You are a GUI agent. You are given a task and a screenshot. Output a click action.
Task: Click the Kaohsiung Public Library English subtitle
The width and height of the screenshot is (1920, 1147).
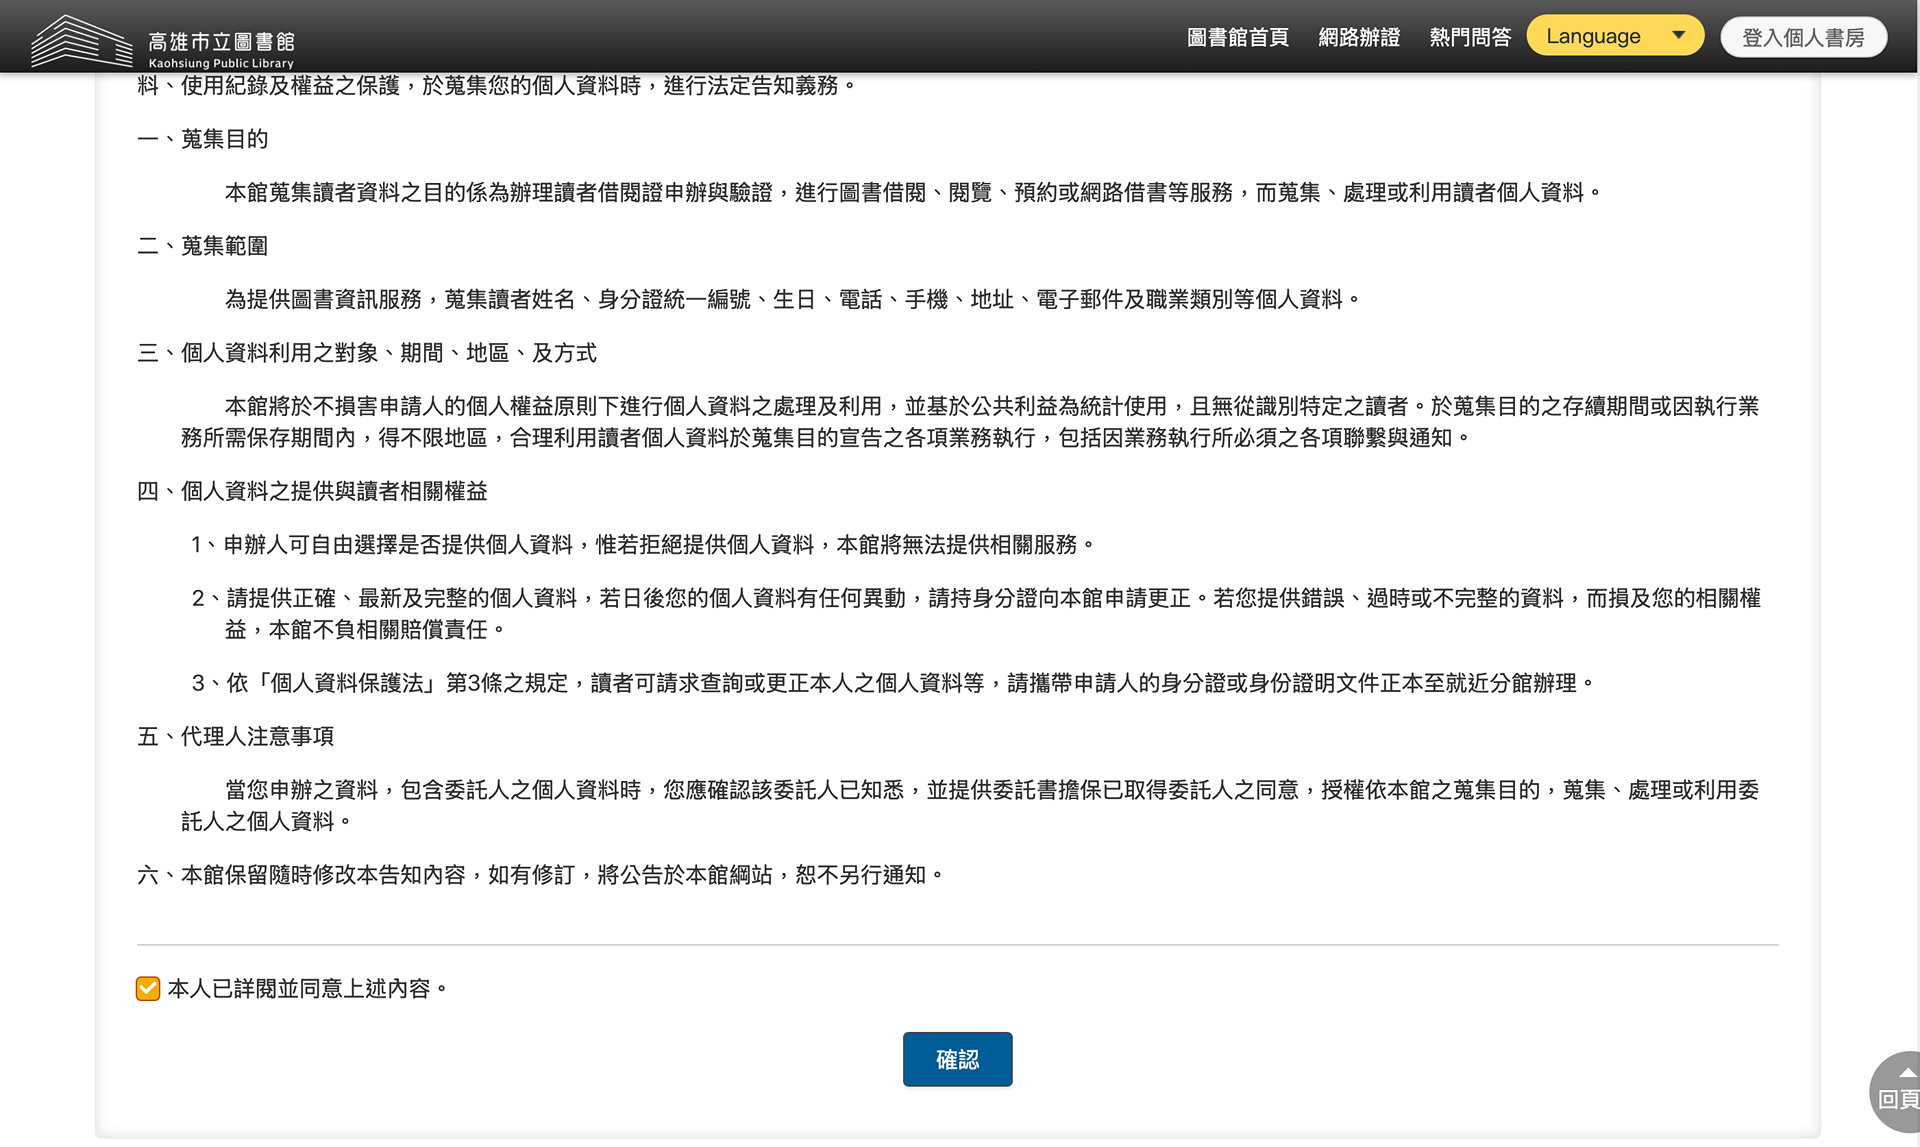pos(221,63)
